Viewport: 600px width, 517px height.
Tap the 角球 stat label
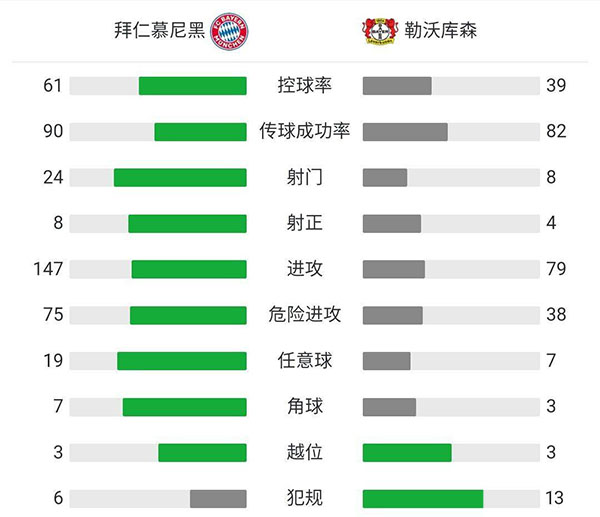point(304,407)
